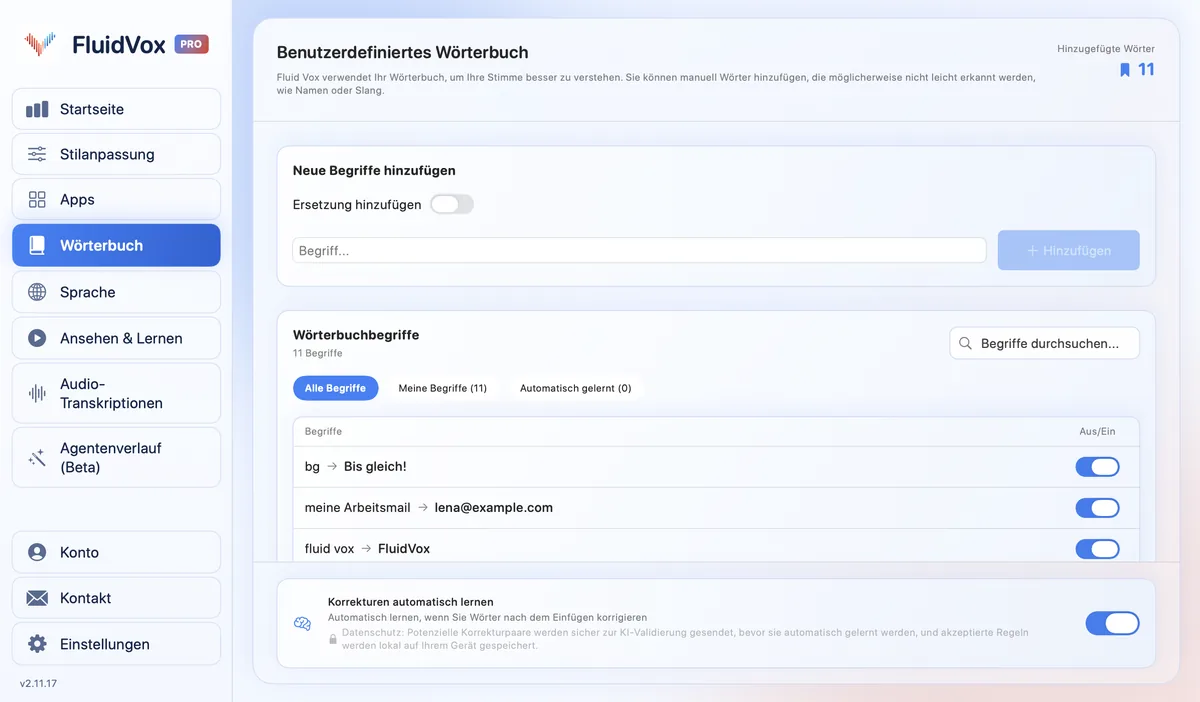Open Ansehen & Lernen section
The height and width of the screenshot is (702, 1200).
pyautogui.click(x=116, y=338)
